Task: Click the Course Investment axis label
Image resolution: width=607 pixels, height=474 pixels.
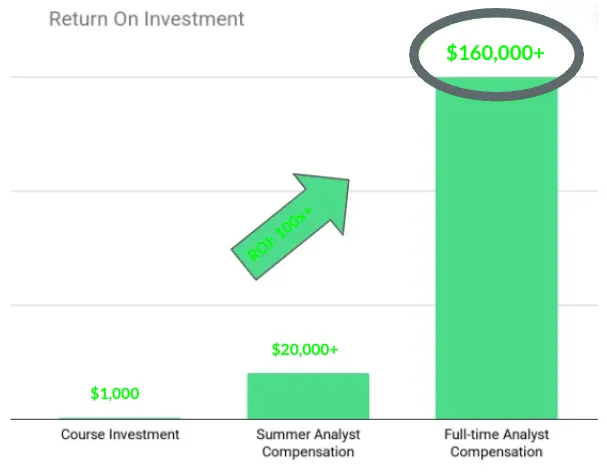Action: [120, 434]
